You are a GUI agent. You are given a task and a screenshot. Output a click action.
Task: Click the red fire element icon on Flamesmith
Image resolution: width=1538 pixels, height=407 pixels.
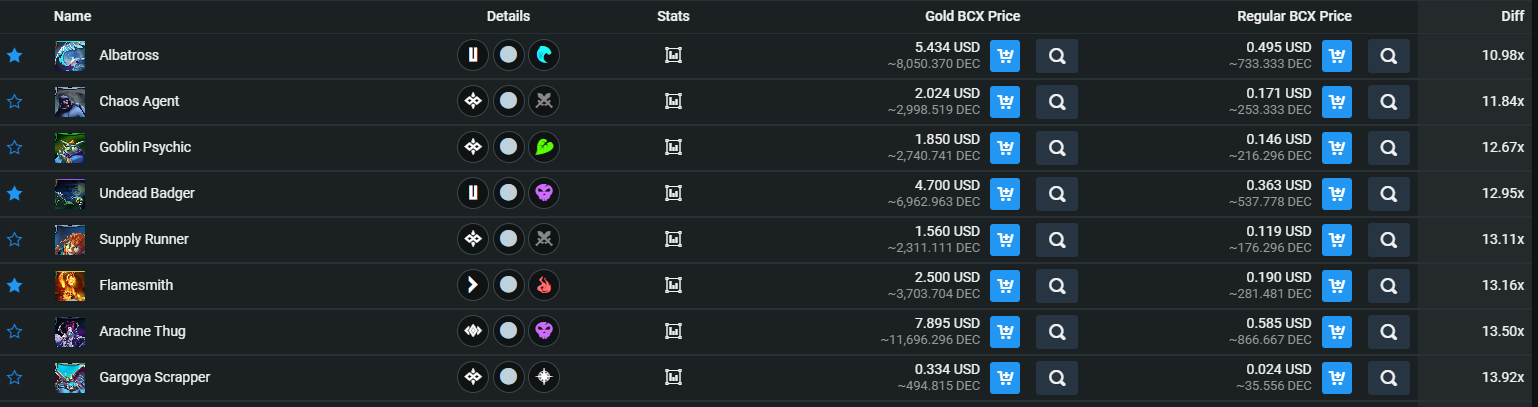click(544, 285)
